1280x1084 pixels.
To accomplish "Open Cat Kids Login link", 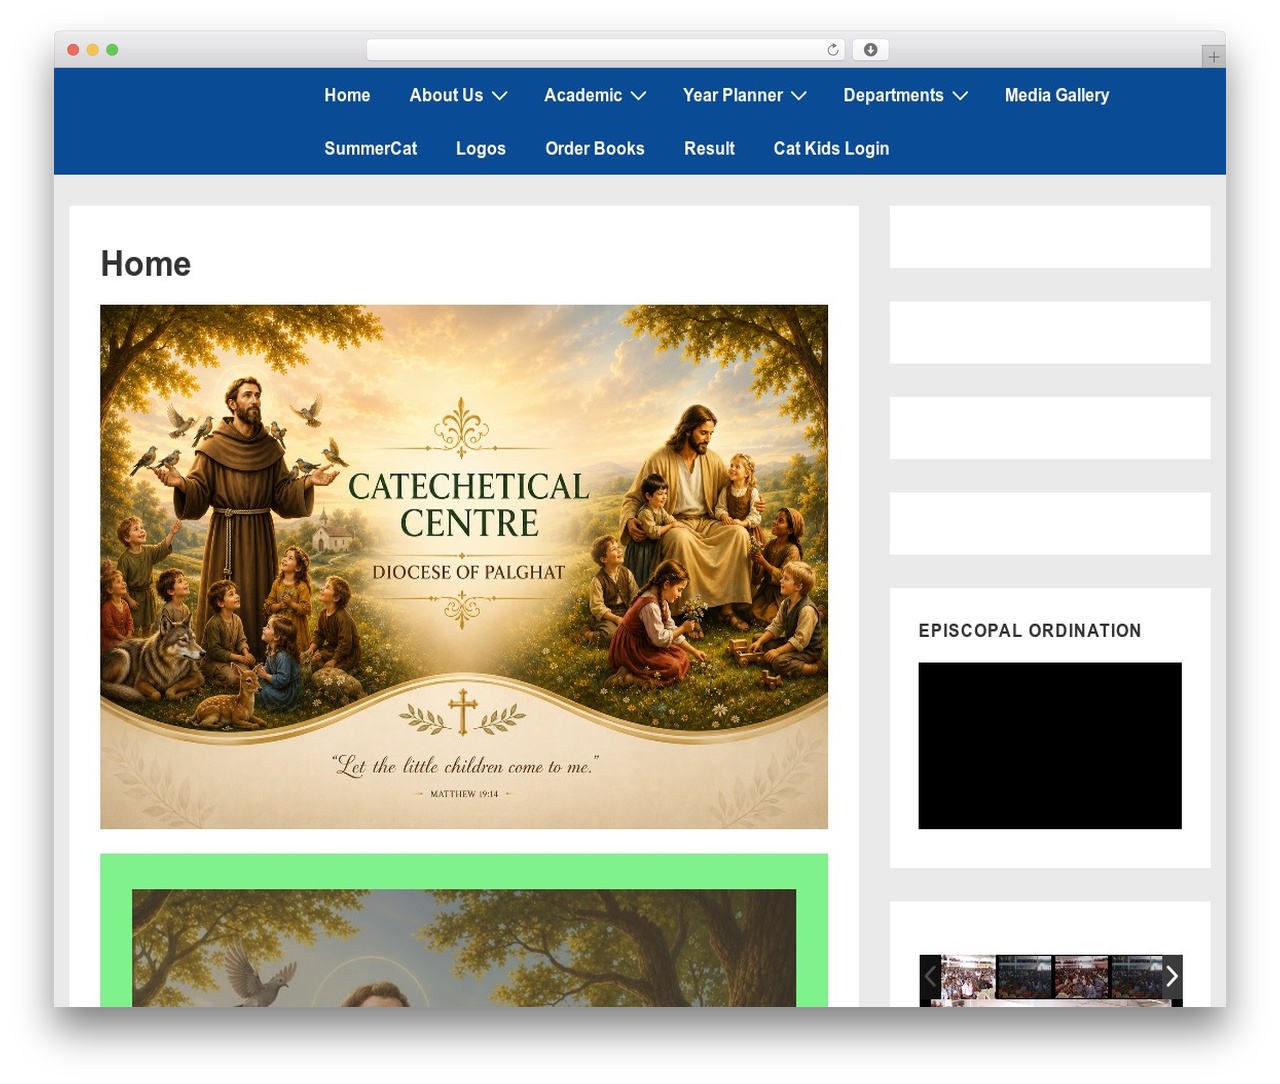I will pyautogui.click(x=831, y=148).
